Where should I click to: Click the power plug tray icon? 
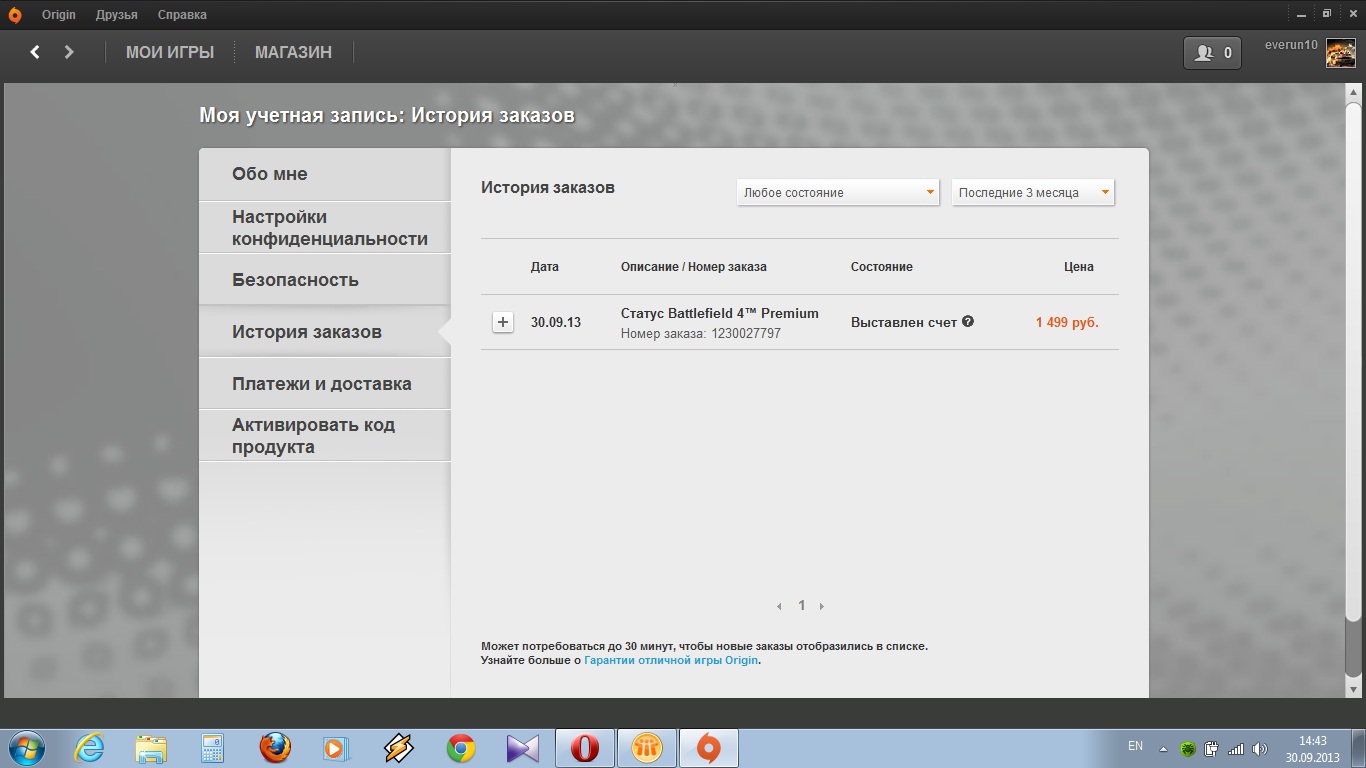(1211, 748)
